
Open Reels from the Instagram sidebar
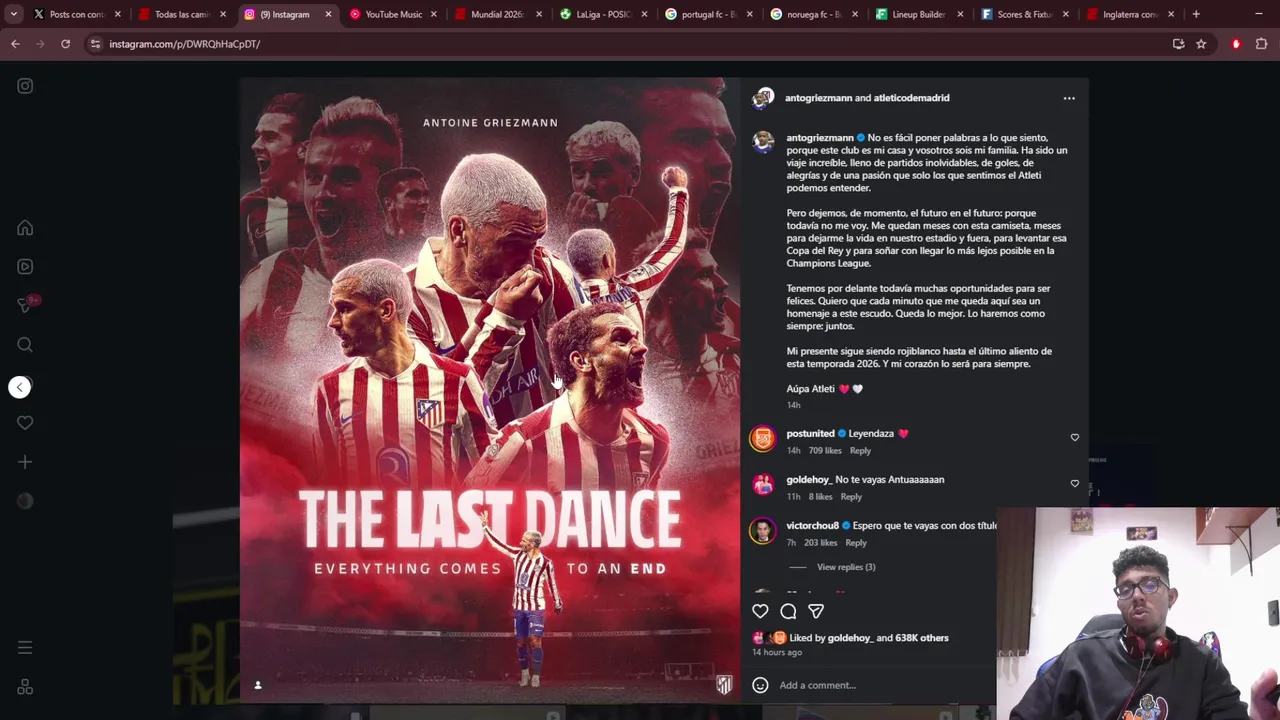pos(25,266)
